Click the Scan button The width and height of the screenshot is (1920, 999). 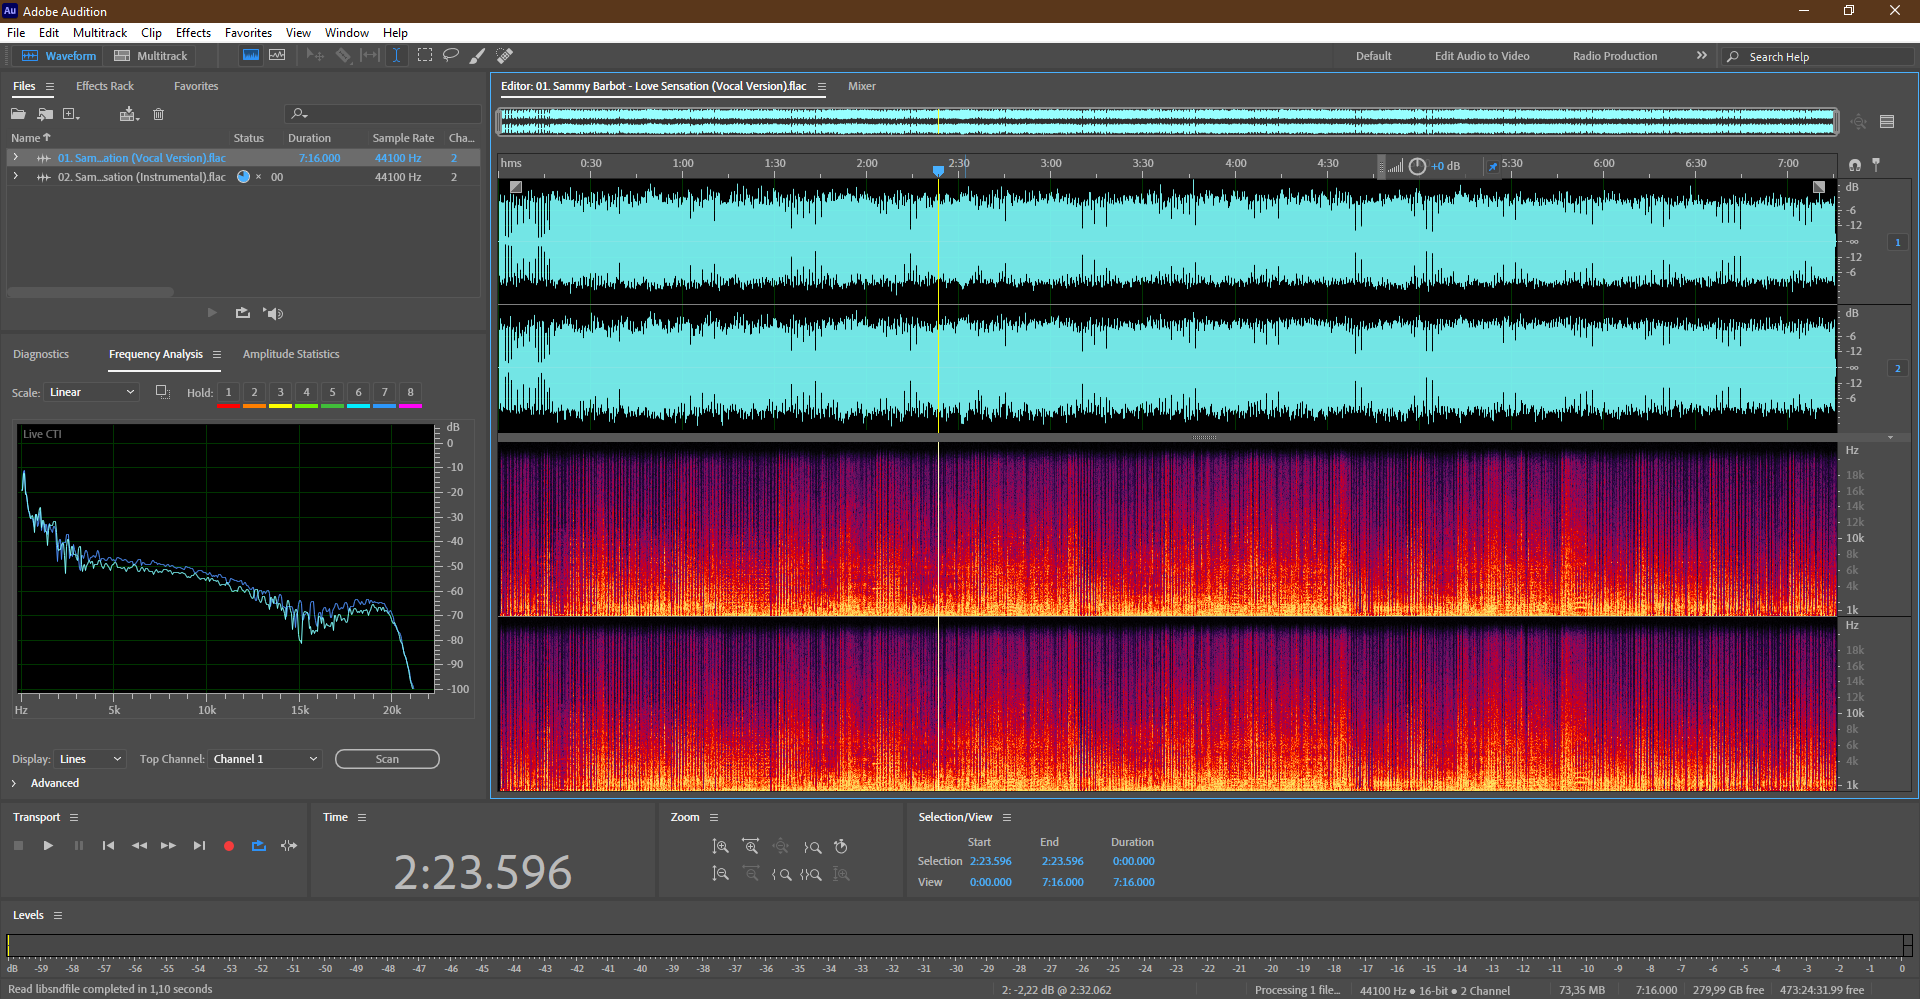pyautogui.click(x=387, y=759)
